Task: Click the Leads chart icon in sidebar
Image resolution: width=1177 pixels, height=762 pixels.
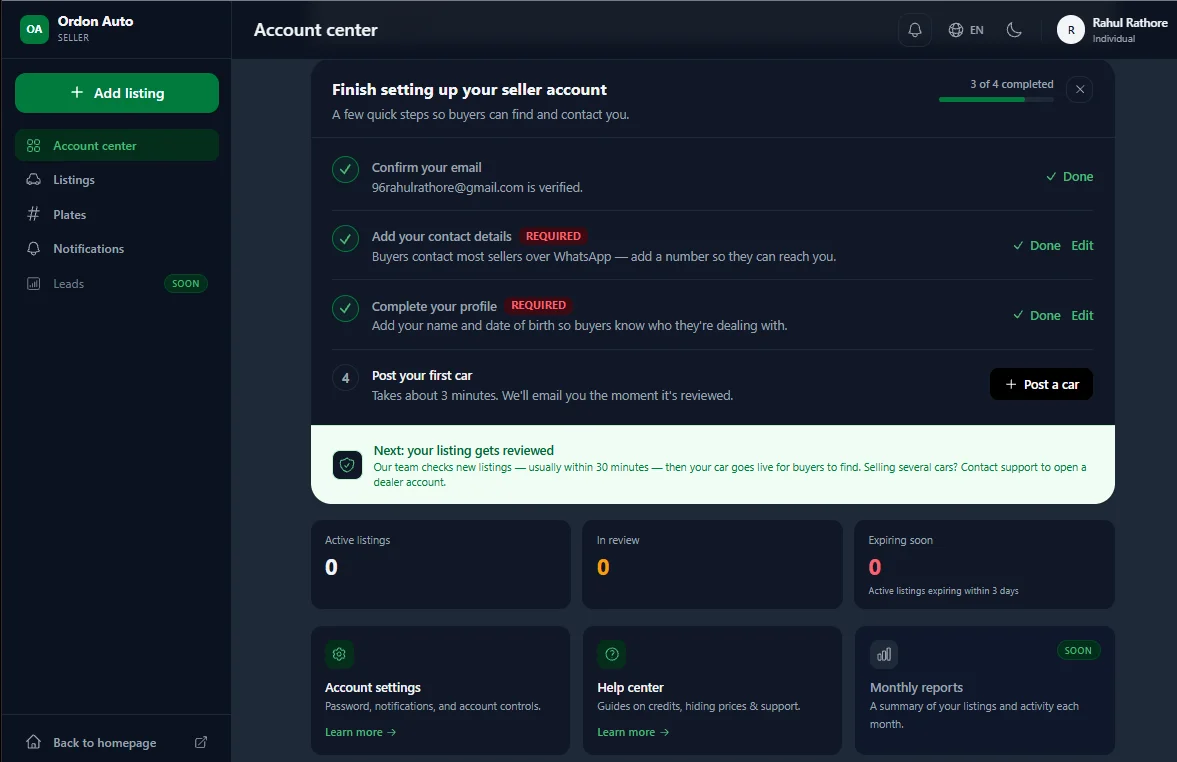Action: coord(34,284)
